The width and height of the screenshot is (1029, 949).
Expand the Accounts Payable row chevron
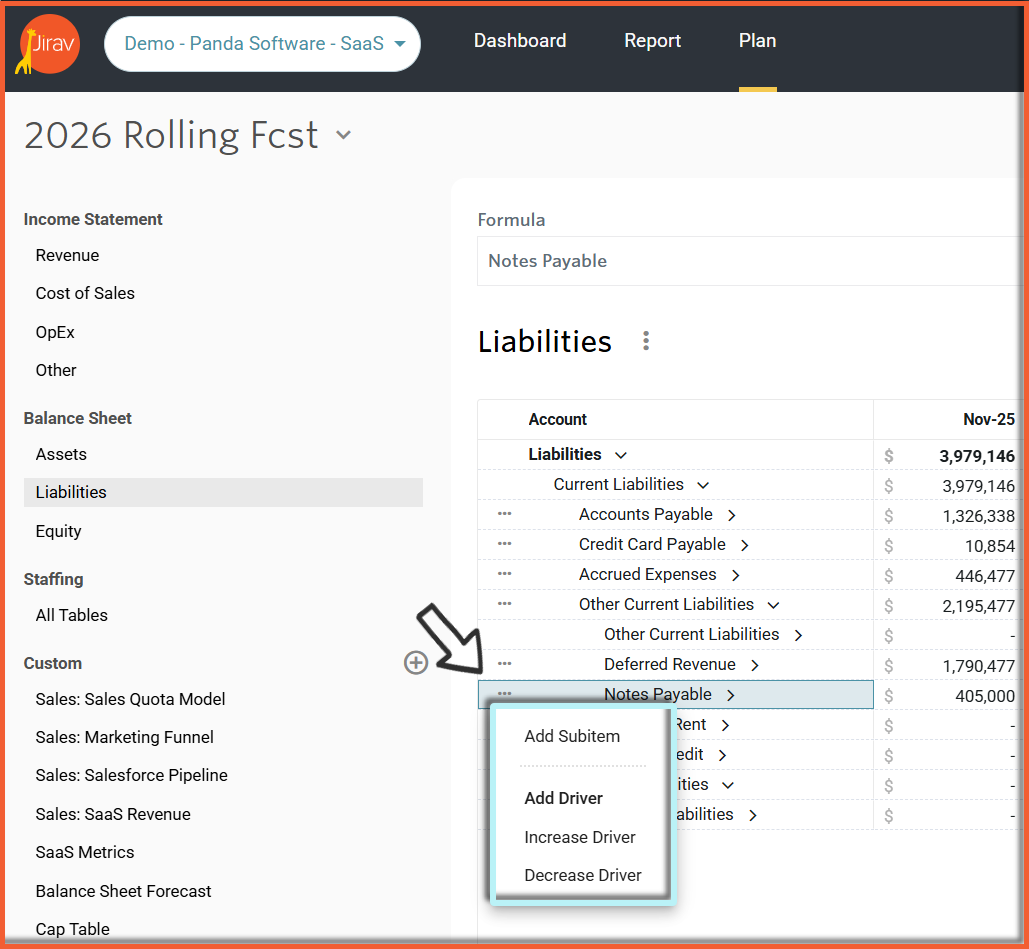click(732, 515)
